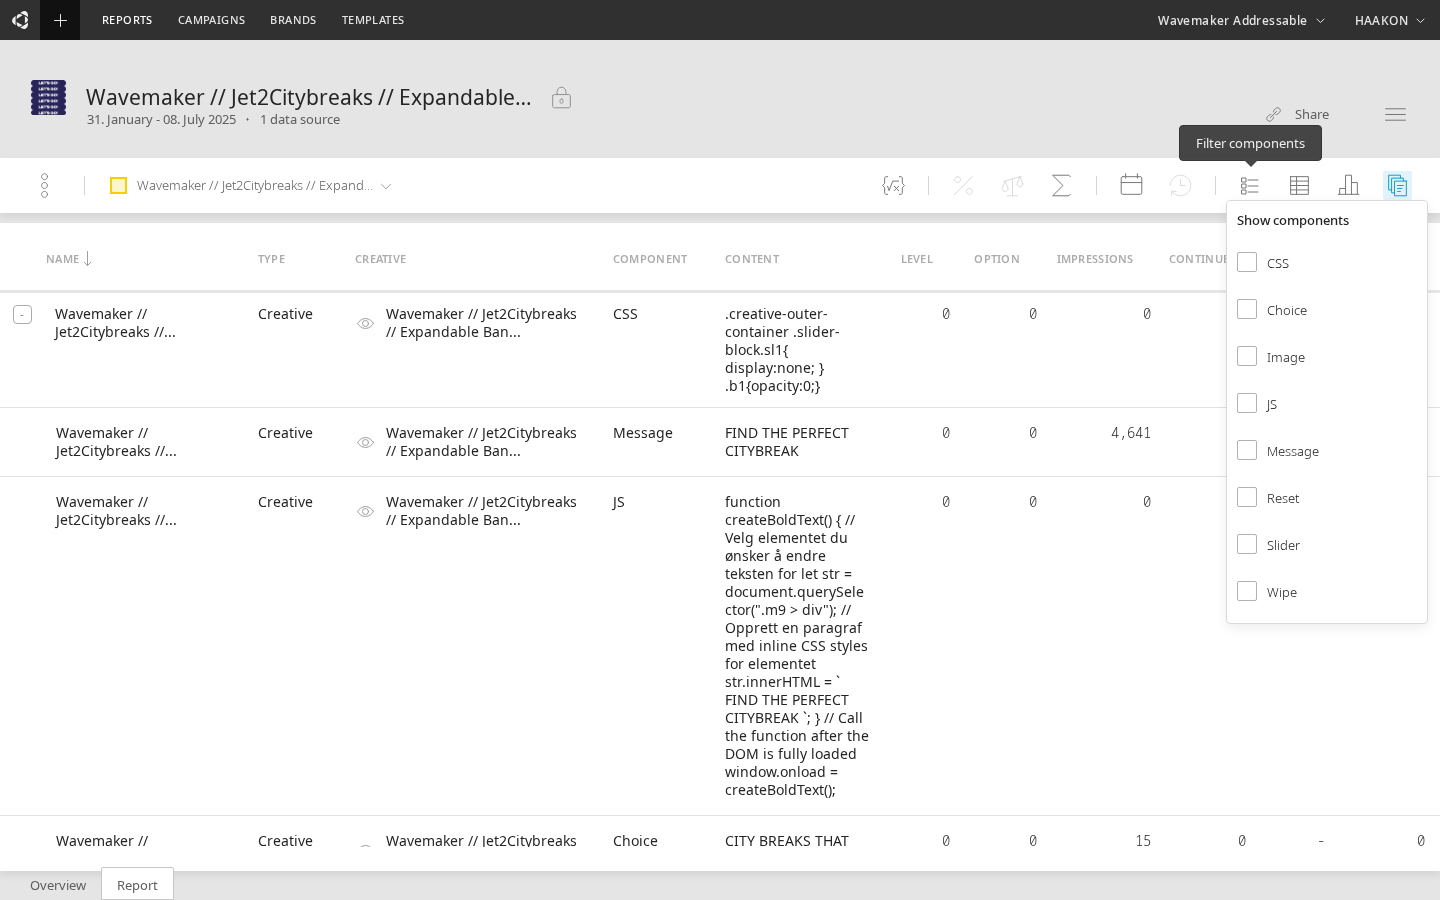Click the plus icon in top bar
1440x900 pixels.
[x=60, y=20]
